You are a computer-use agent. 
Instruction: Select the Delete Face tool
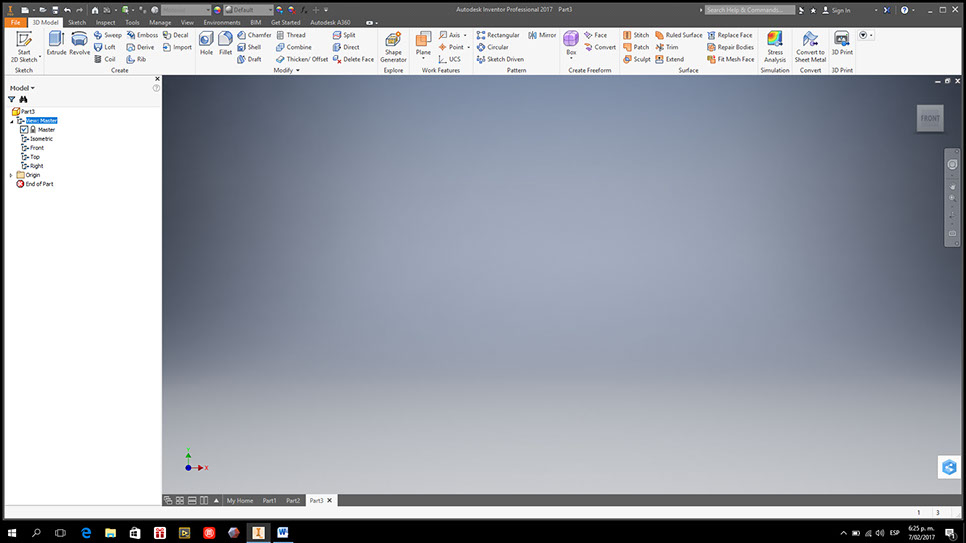(x=354, y=59)
